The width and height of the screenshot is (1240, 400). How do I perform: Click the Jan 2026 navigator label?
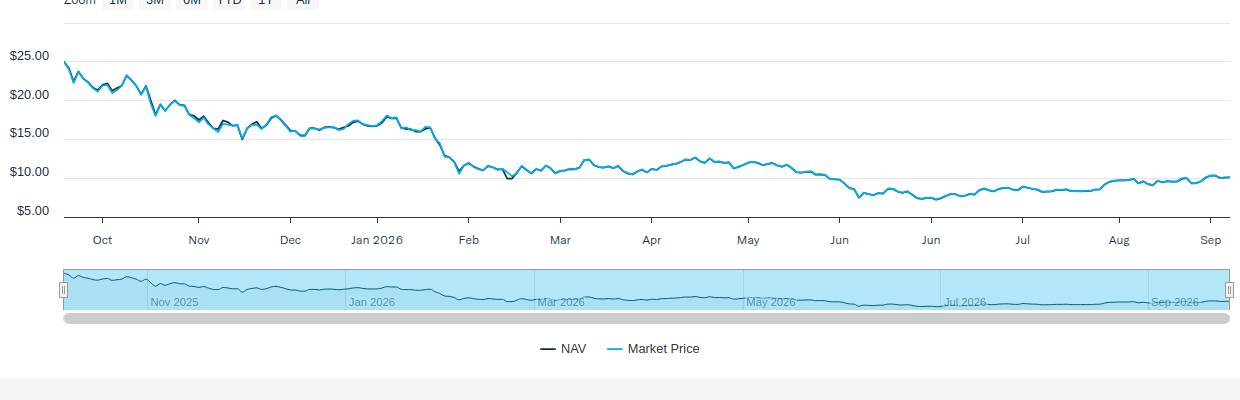click(371, 302)
